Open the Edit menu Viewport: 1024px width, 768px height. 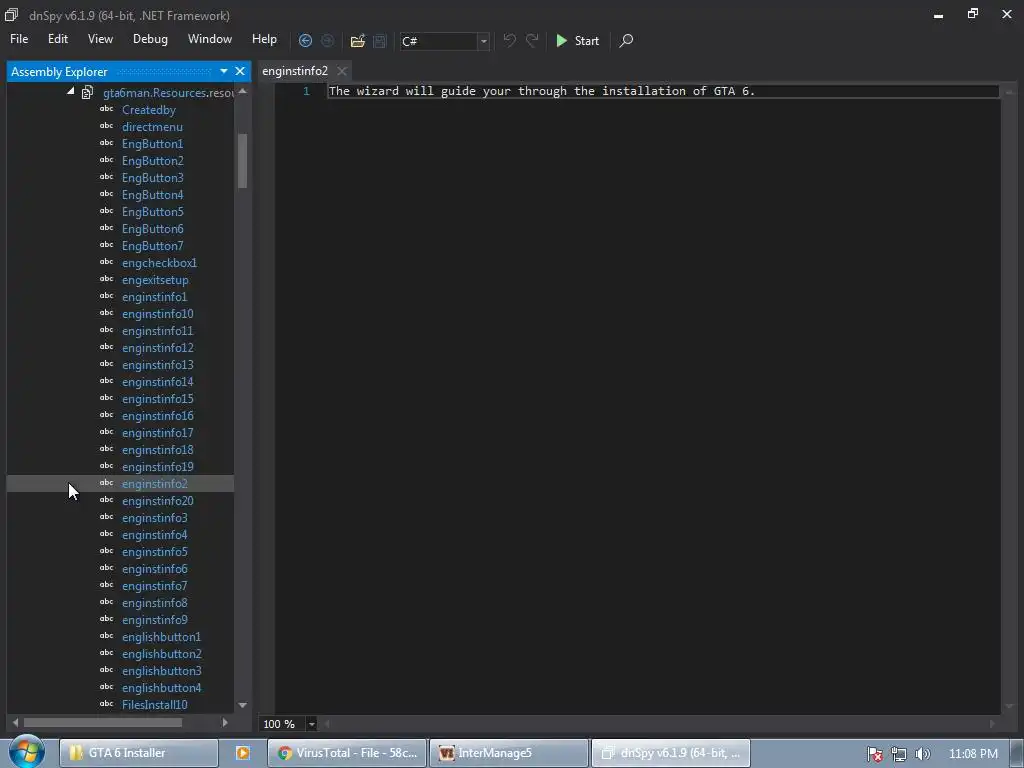57,39
